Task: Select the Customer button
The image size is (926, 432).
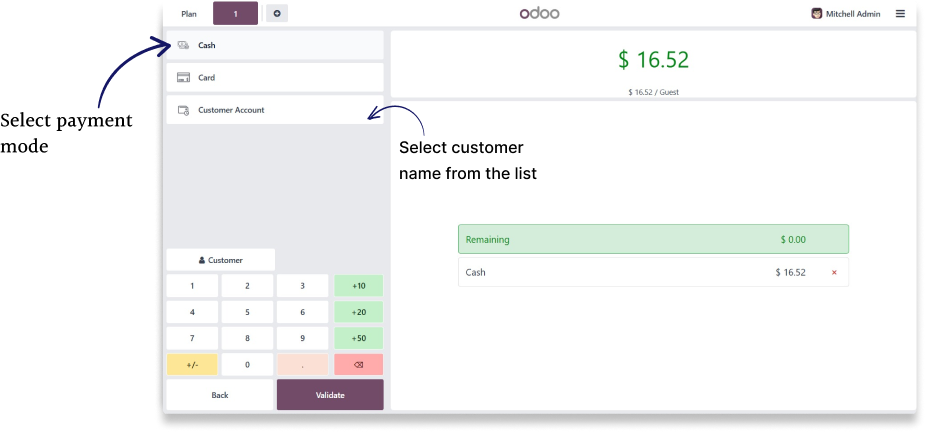Action: tap(220, 260)
